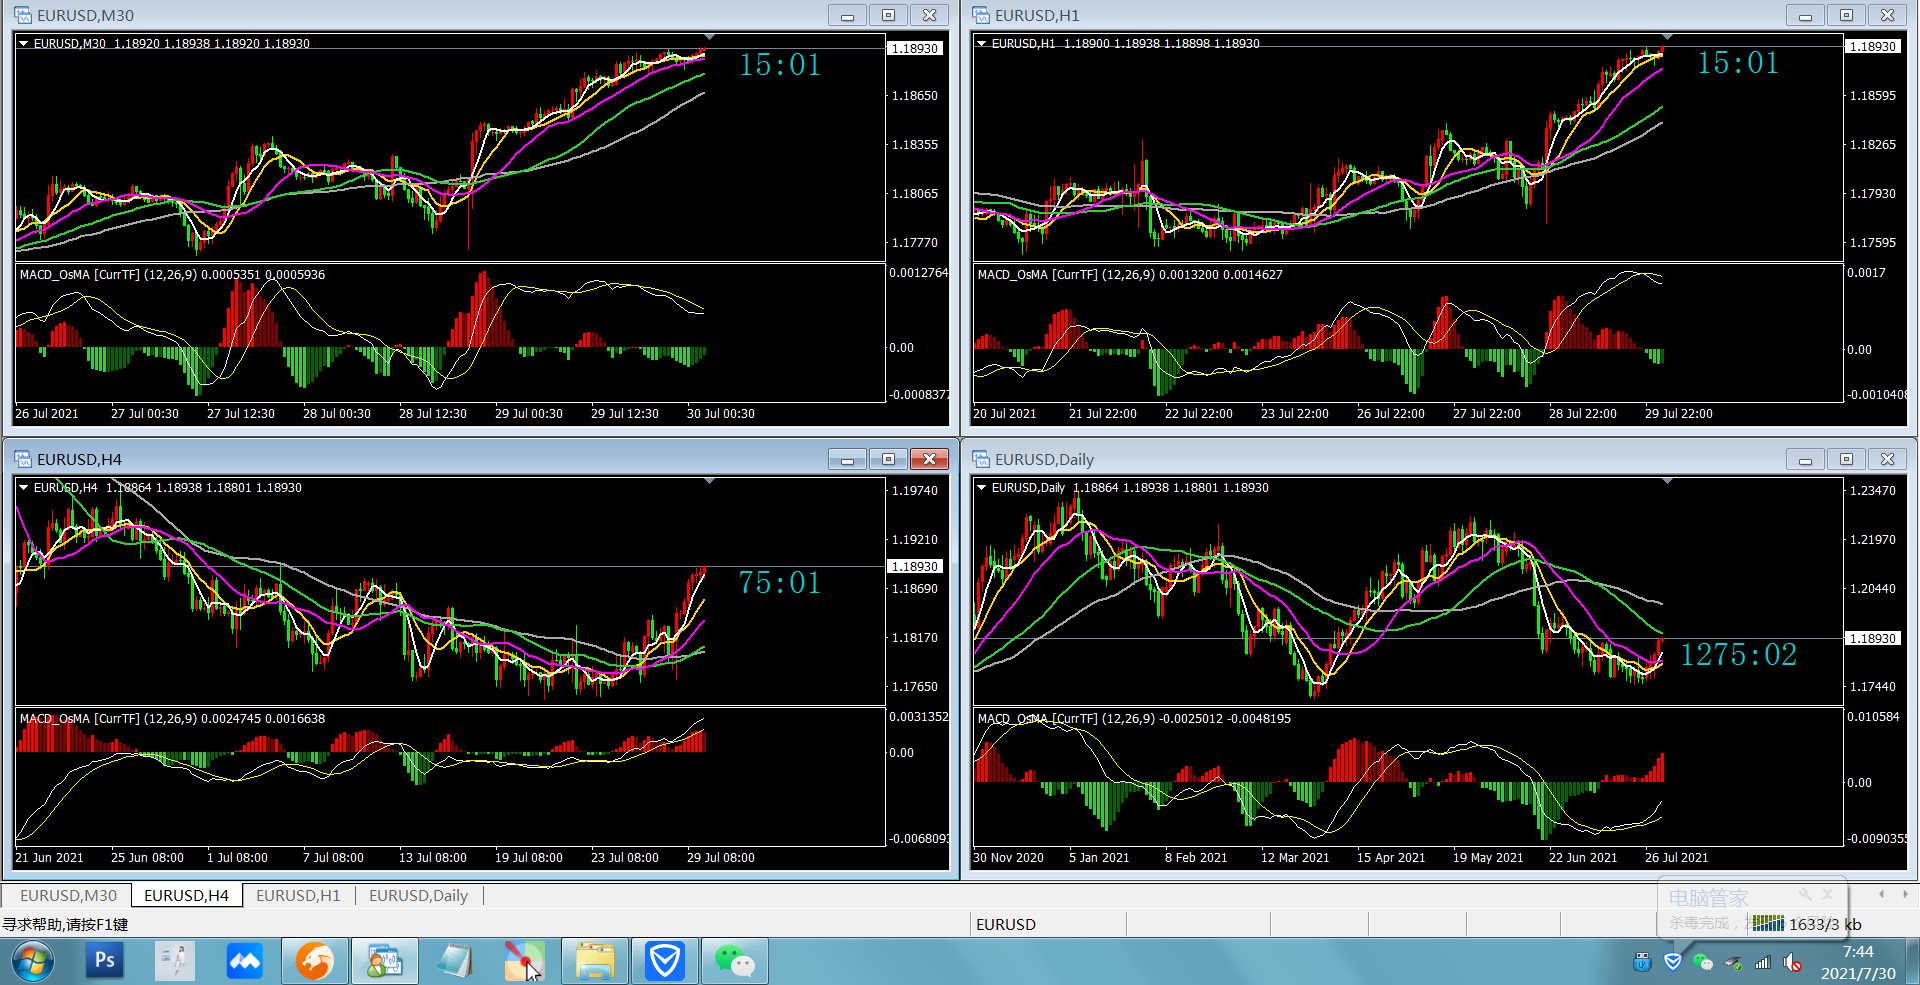1920x985 pixels.
Task: Click the 1275:02 countdown on the Daily chart
Action: (x=1738, y=655)
